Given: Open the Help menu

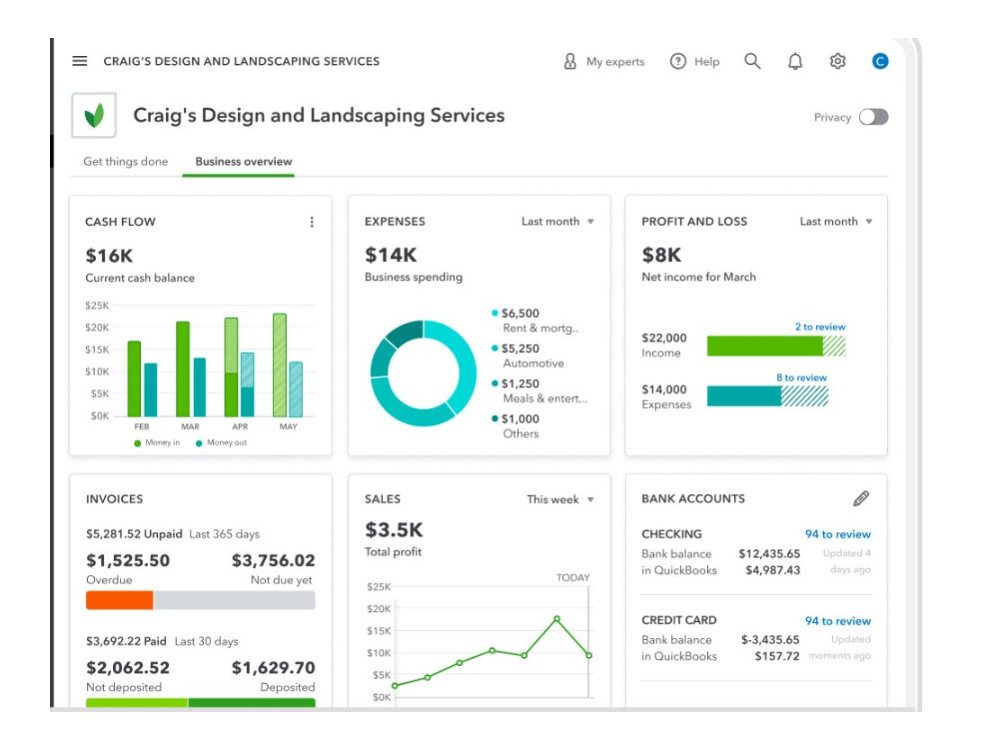Looking at the screenshot, I should [x=695, y=61].
